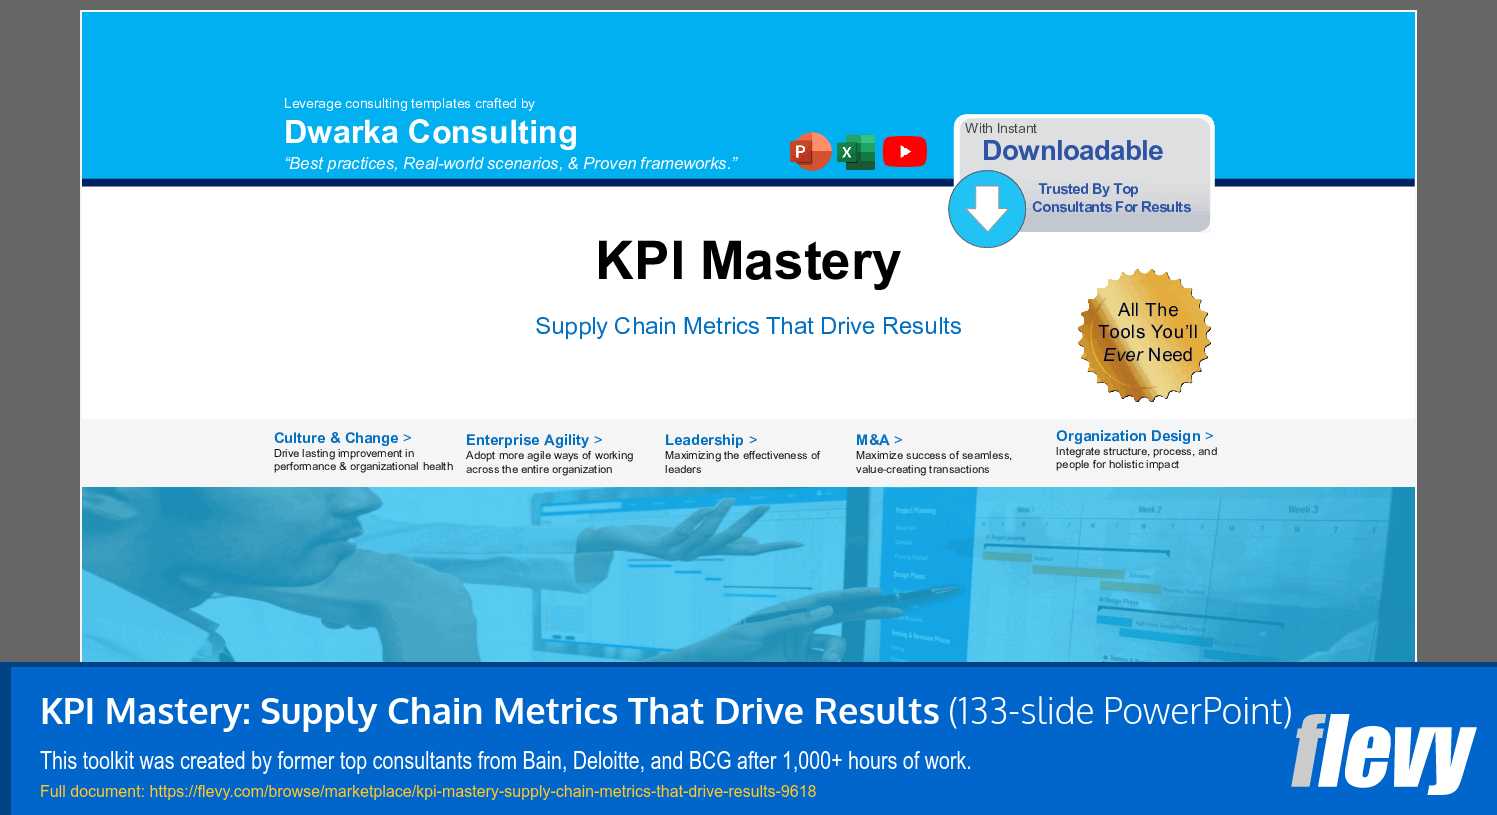
Task: Click 'Maximize success of seamless' description
Action: tap(933, 462)
